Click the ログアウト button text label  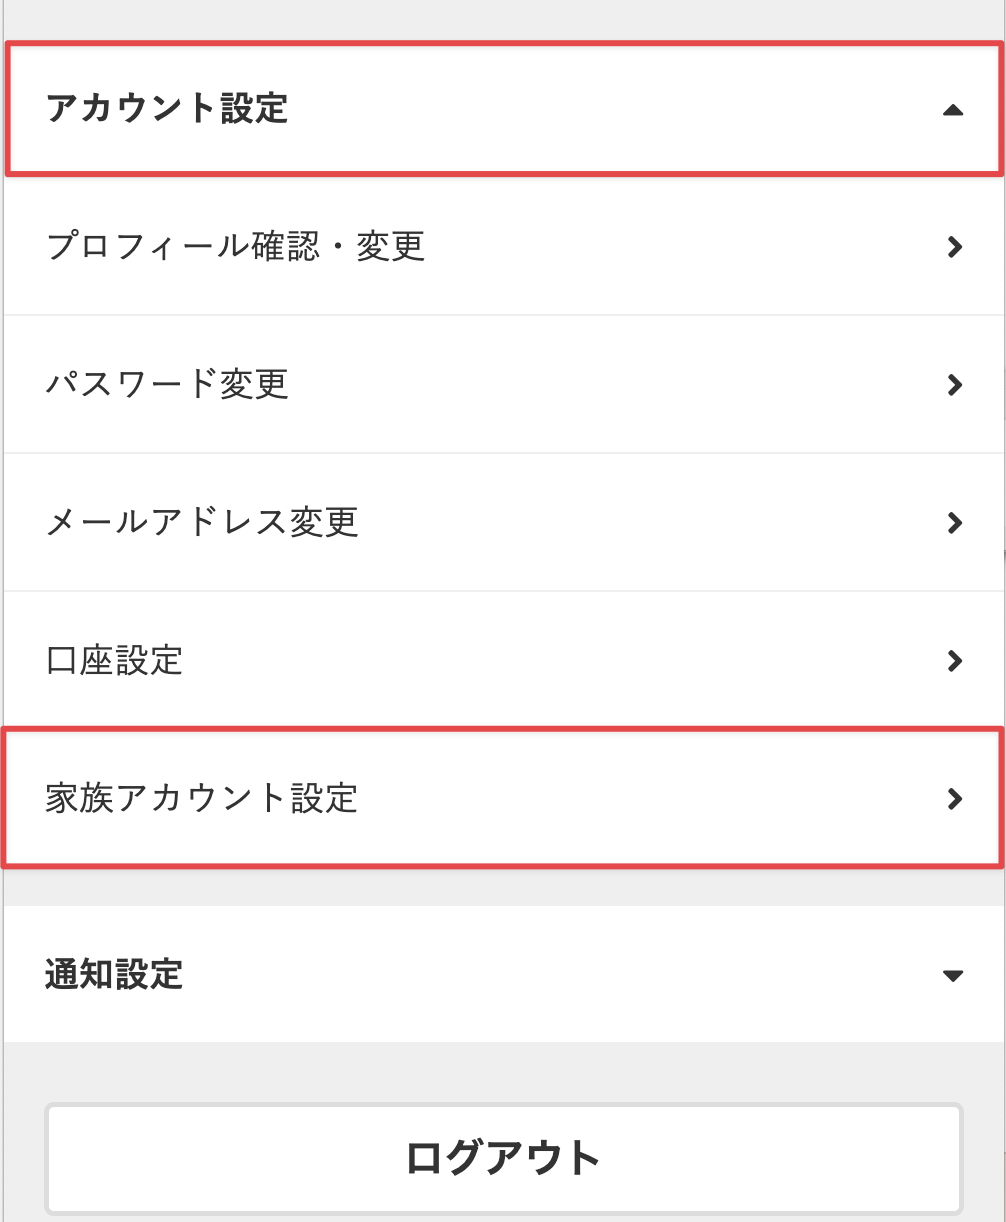tap(503, 1158)
